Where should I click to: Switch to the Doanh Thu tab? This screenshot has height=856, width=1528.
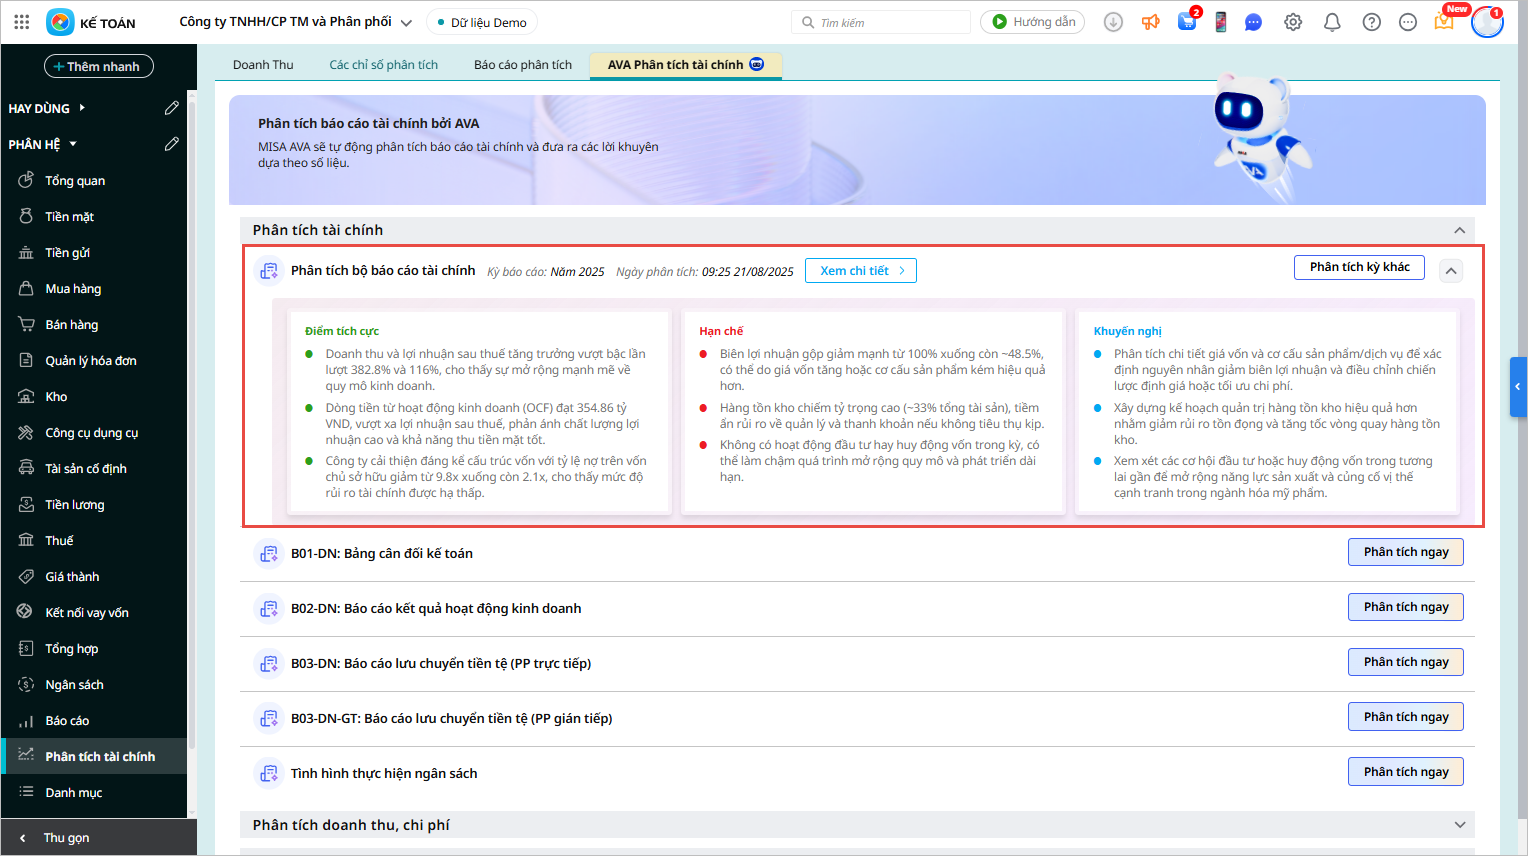(263, 65)
